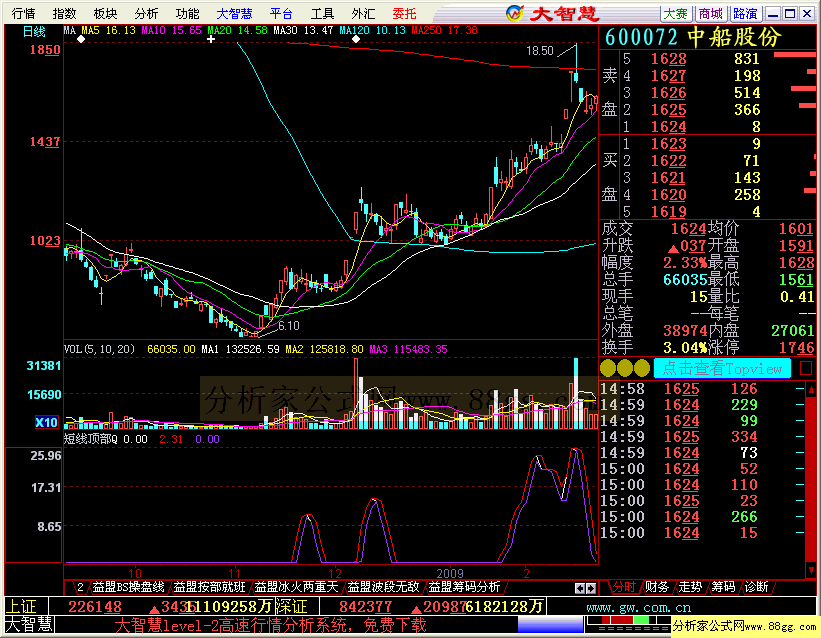Image resolution: width=821 pixels, height=638 pixels.
Task: Toggle the X10 volume scale button
Action: (47, 422)
